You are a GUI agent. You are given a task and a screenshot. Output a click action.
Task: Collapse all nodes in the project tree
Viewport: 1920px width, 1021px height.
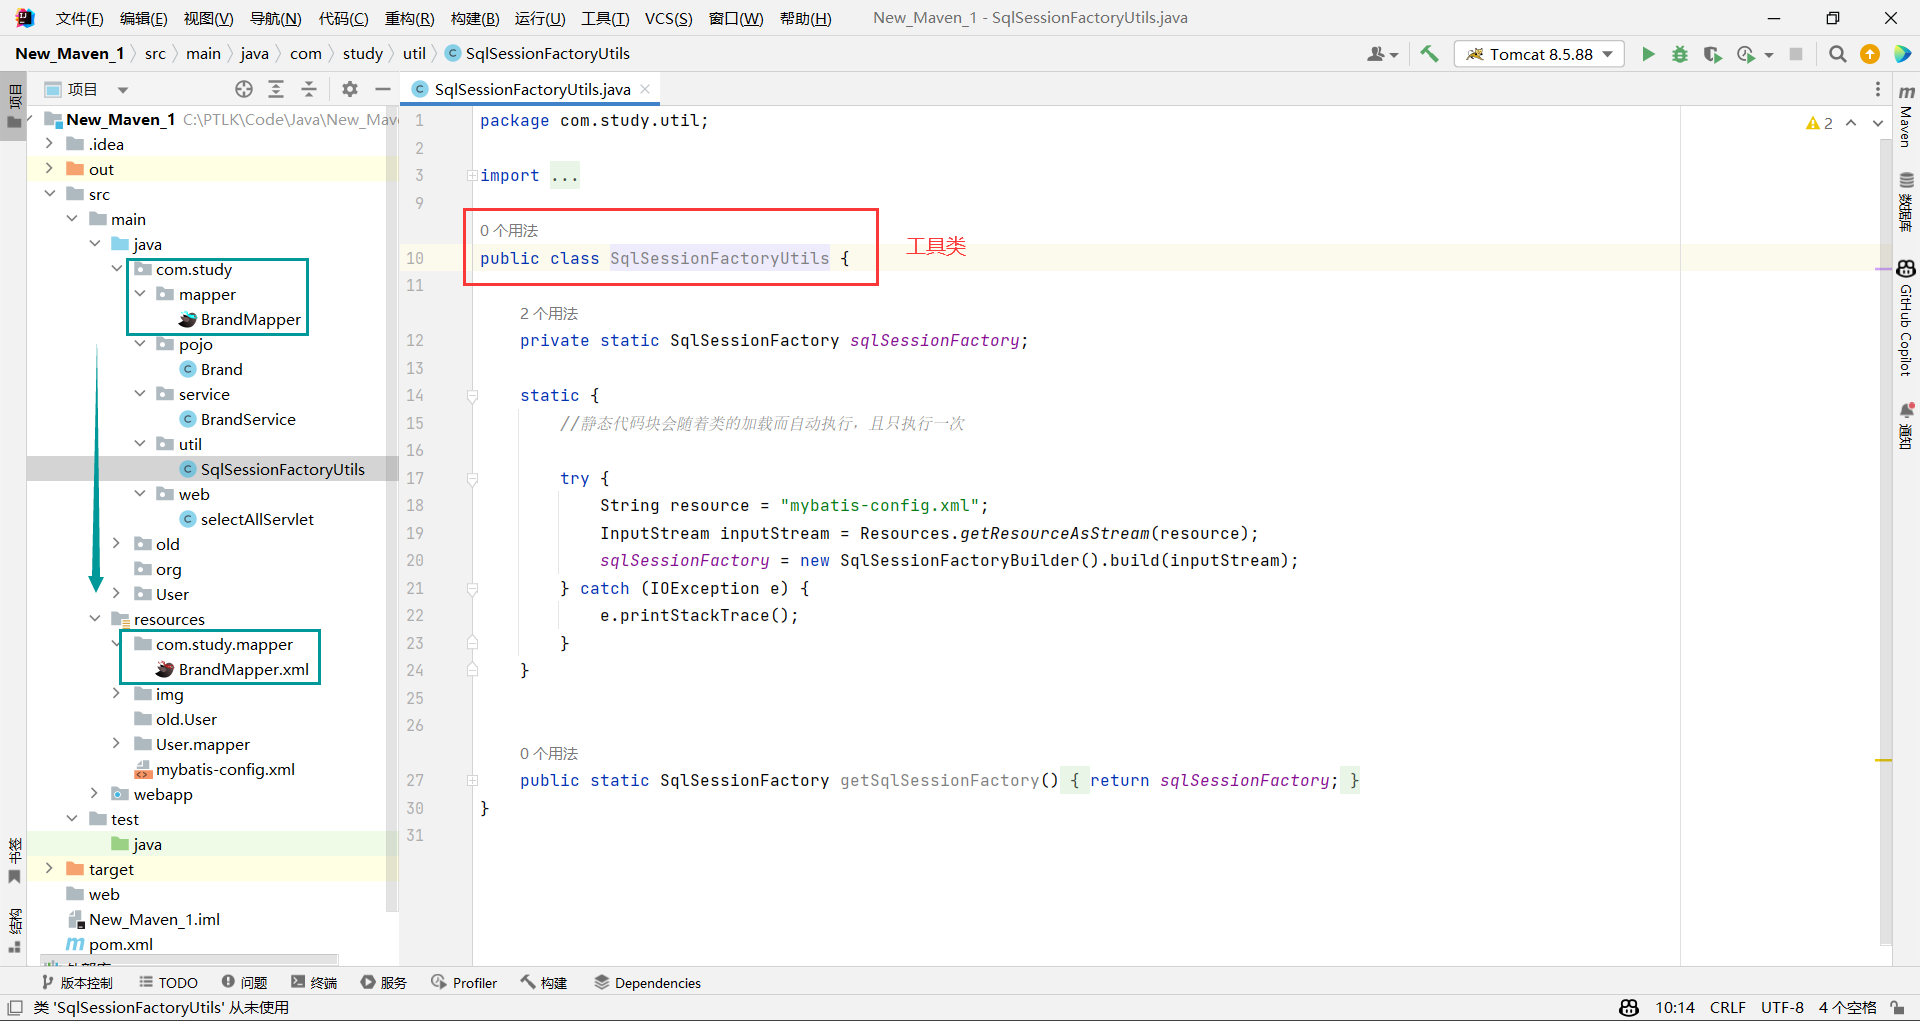[x=309, y=89]
